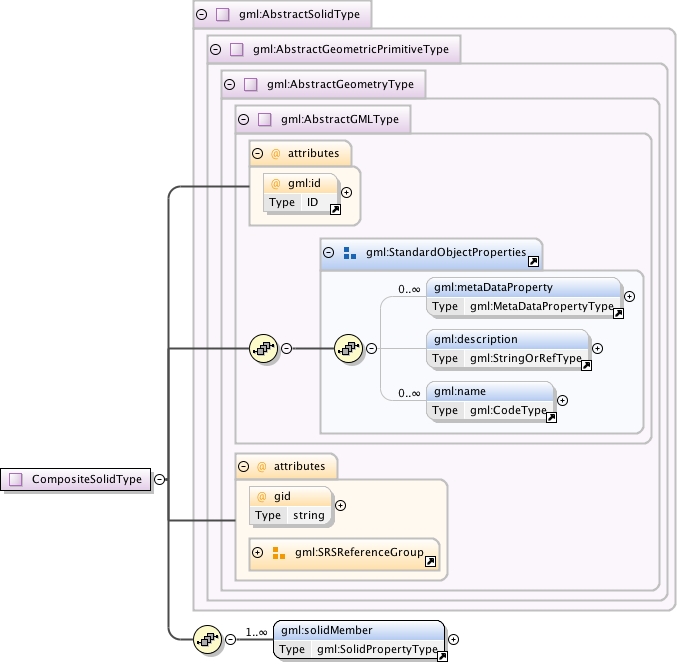The height and width of the screenshot is (664, 677).
Task: Follow the reference arrow on gml:StandardObjectProperties
Action: [533, 261]
